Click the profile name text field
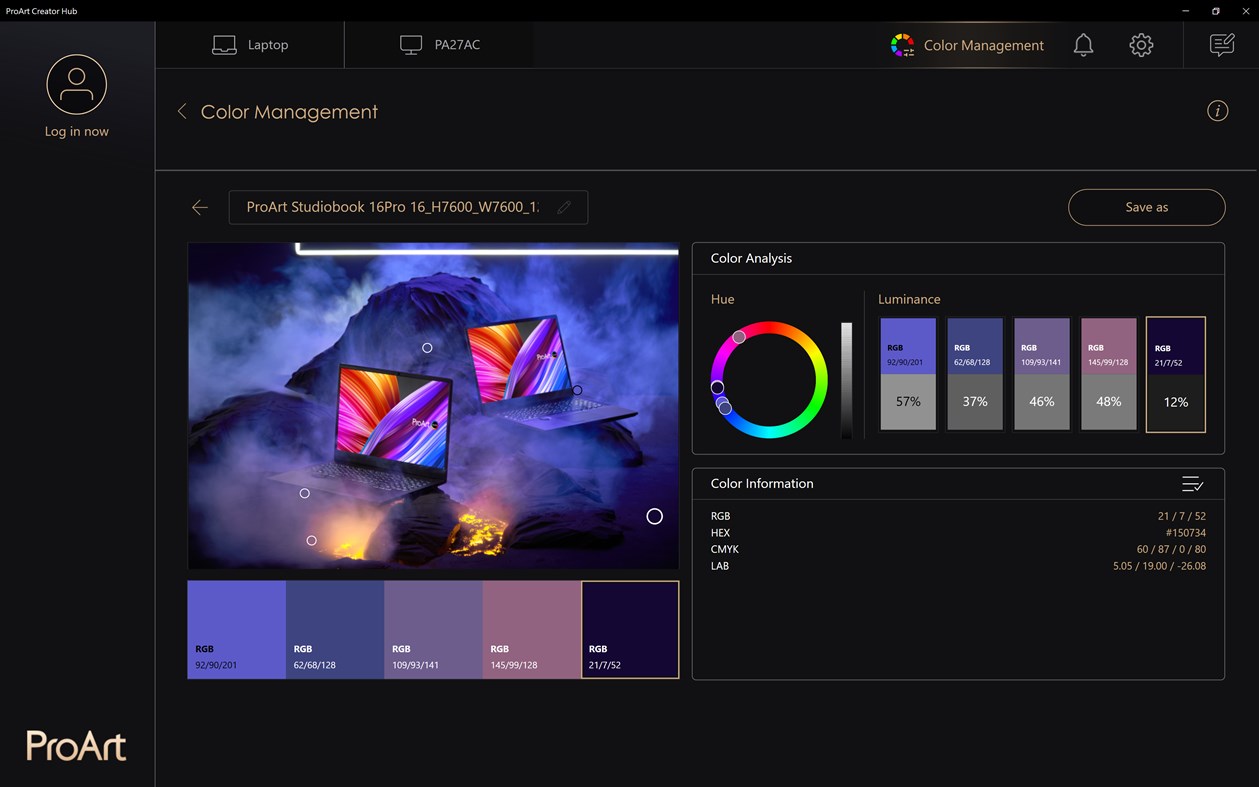Image resolution: width=1259 pixels, height=787 pixels. coord(408,207)
